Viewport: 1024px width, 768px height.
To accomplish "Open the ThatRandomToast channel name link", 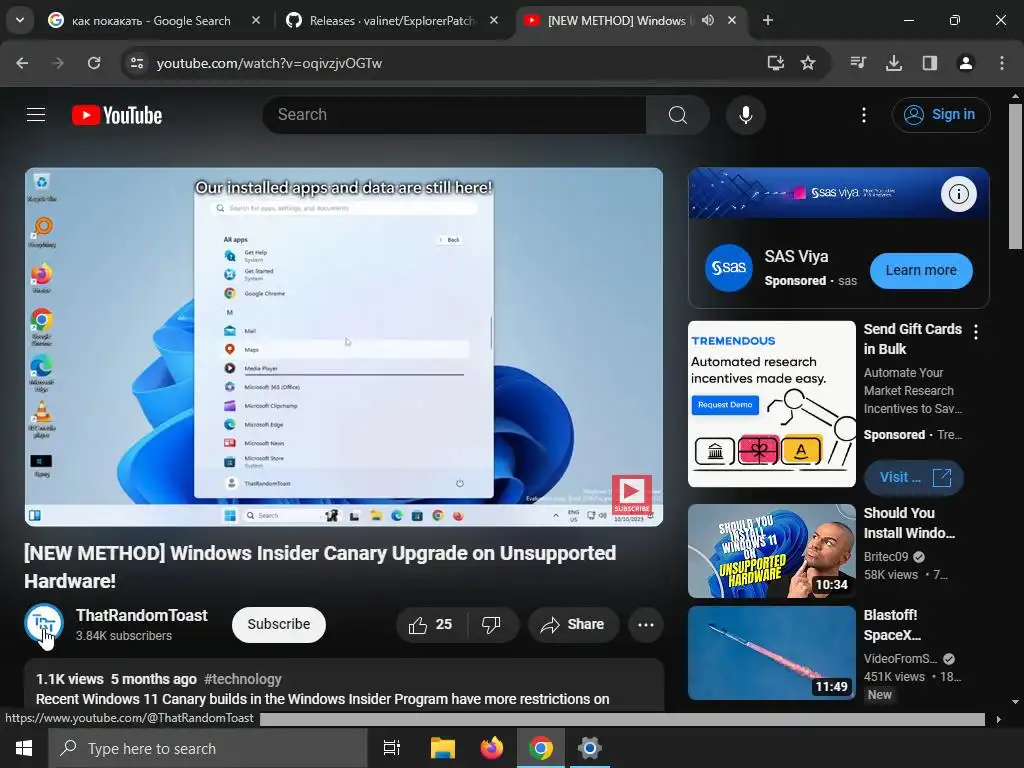I will coord(142,615).
